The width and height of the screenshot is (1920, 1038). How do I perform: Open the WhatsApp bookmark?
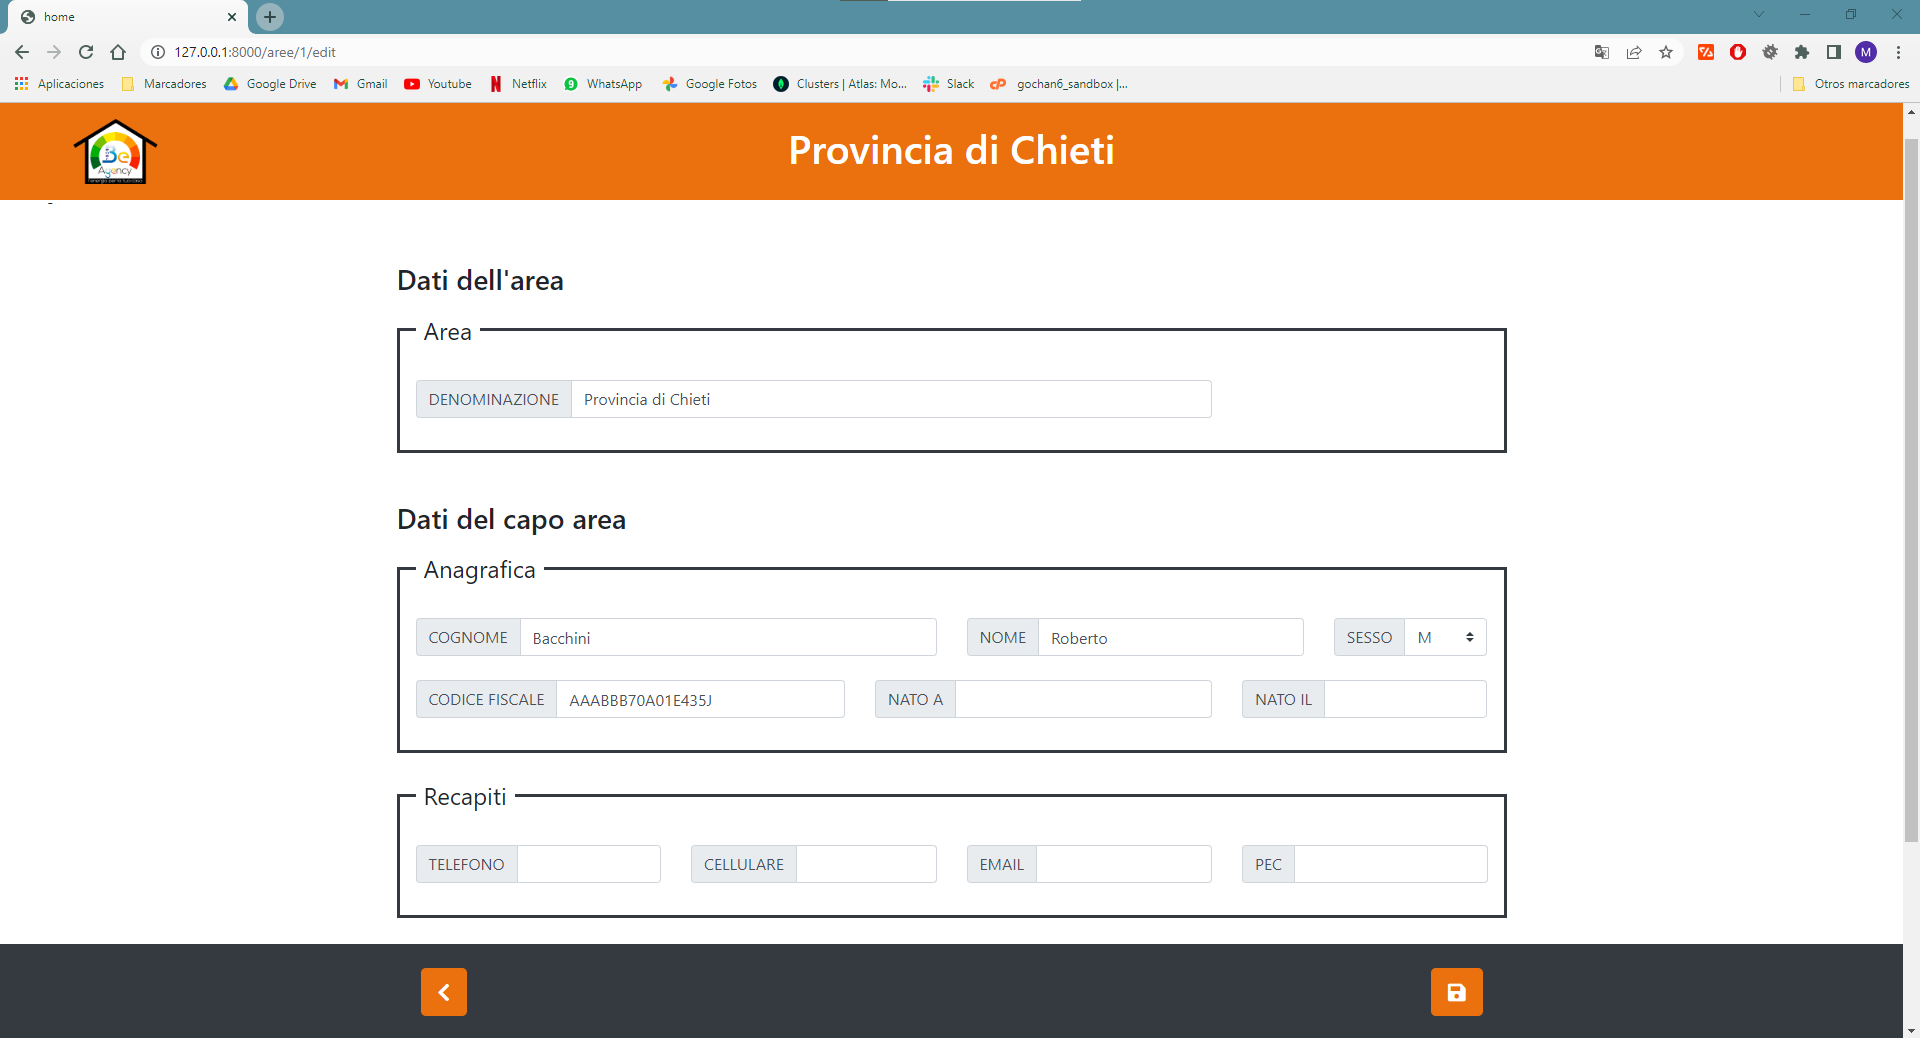pyautogui.click(x=603, y=84)
